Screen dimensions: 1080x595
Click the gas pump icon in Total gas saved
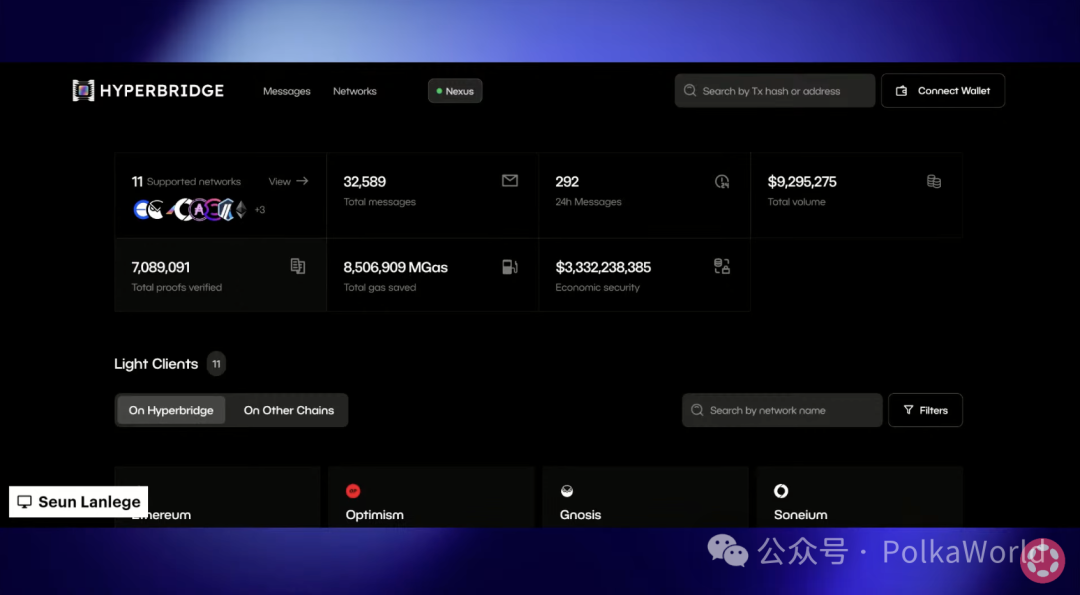tap(510, 267)
